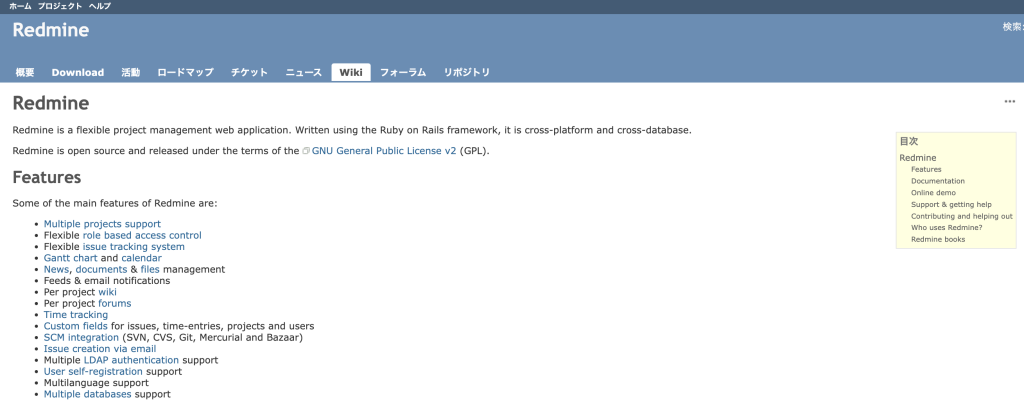Follow the Gantt chart link
Screen dimensions: 1024x408
pyautogui.click(x=71, y=258)
